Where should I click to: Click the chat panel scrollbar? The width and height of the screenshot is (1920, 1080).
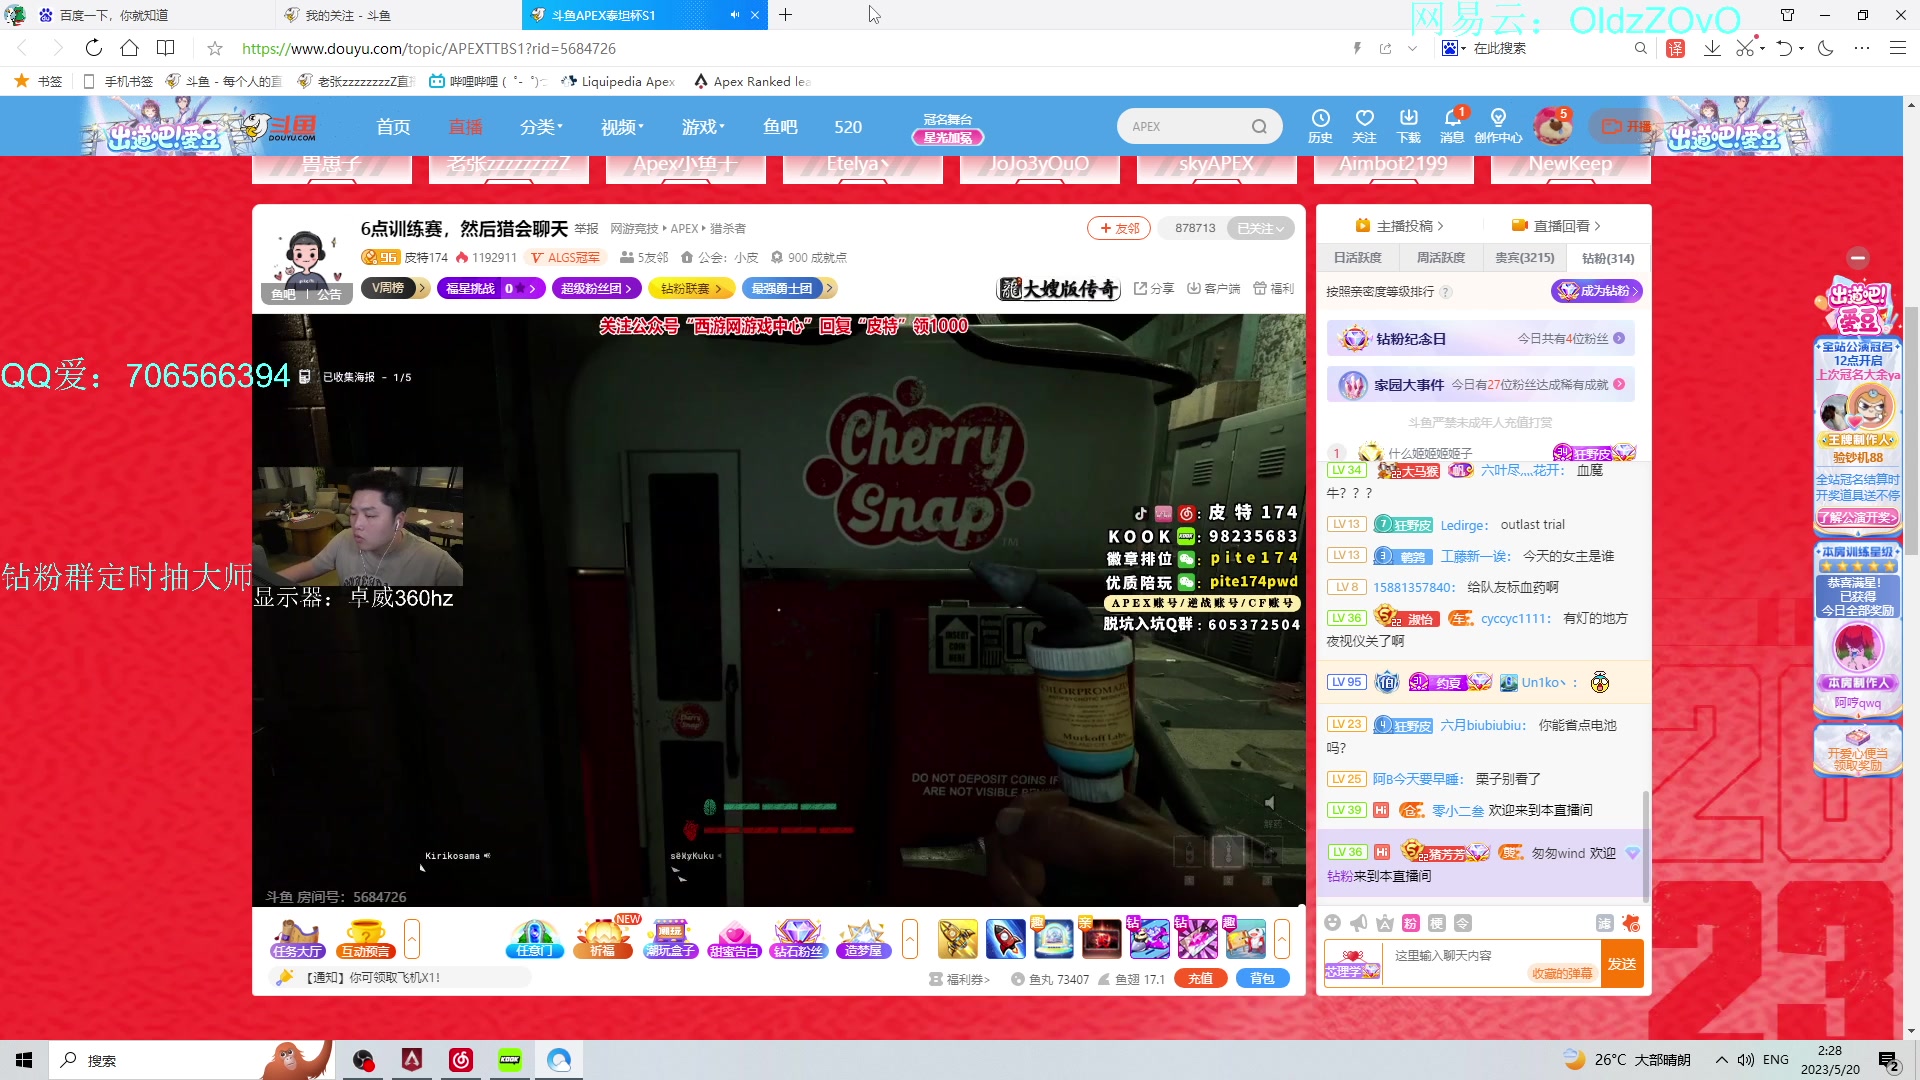[x=1646, y=845]
